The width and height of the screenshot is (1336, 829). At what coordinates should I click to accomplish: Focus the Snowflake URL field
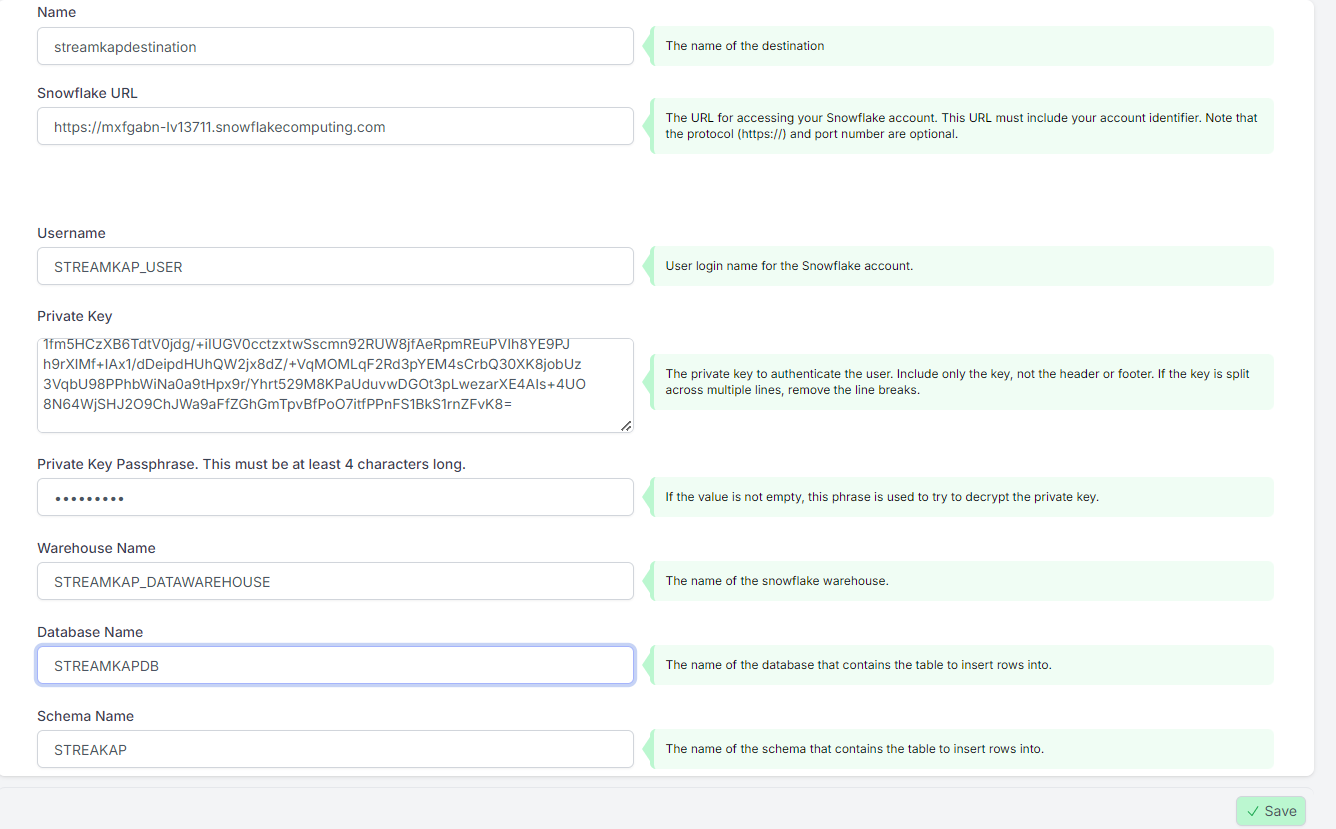click(x=335, y=126)
